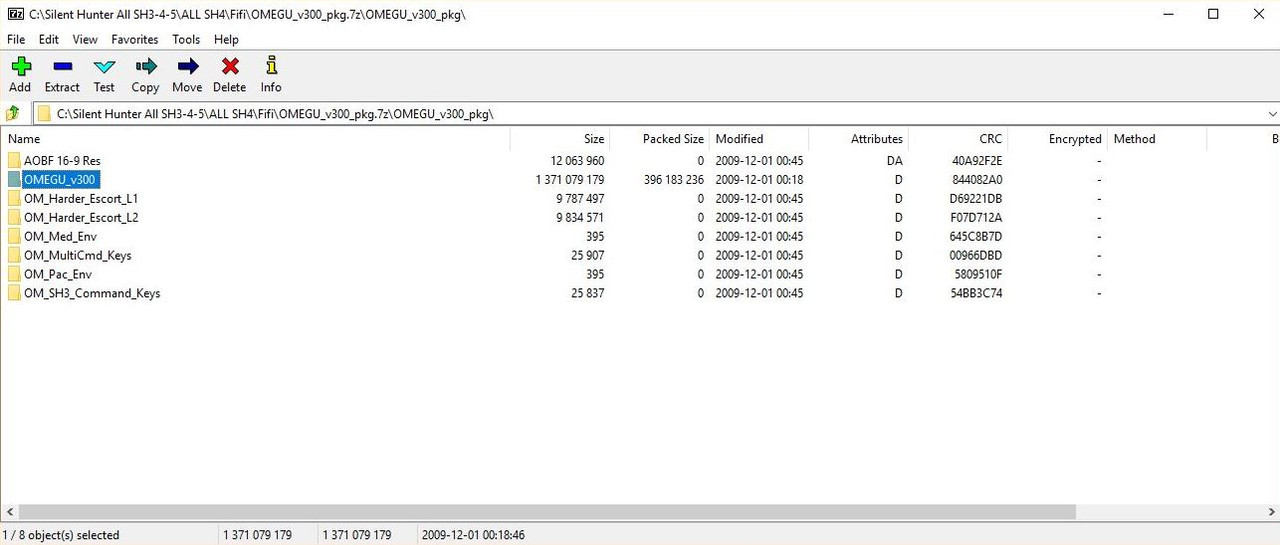Select the OM_Med_Env folder icon
The image size is (1280, 545).
(14, 236)
